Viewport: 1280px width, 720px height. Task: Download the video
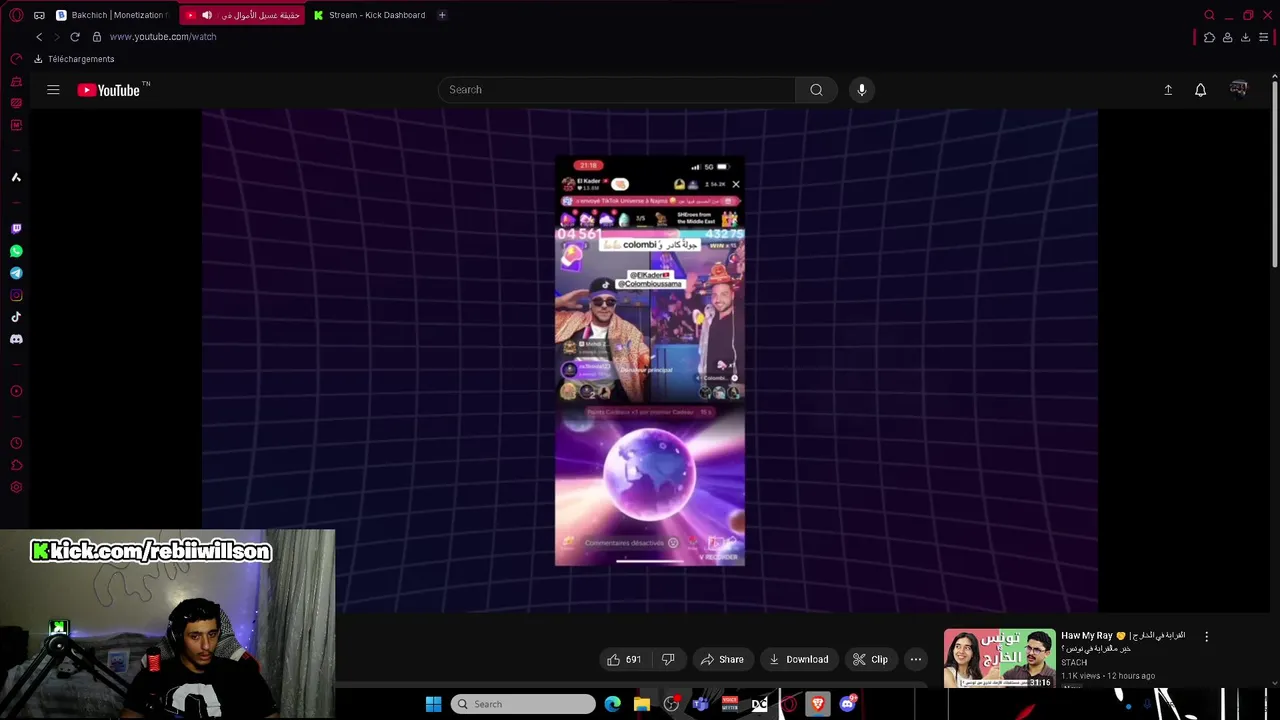click(x=799, y=659)
